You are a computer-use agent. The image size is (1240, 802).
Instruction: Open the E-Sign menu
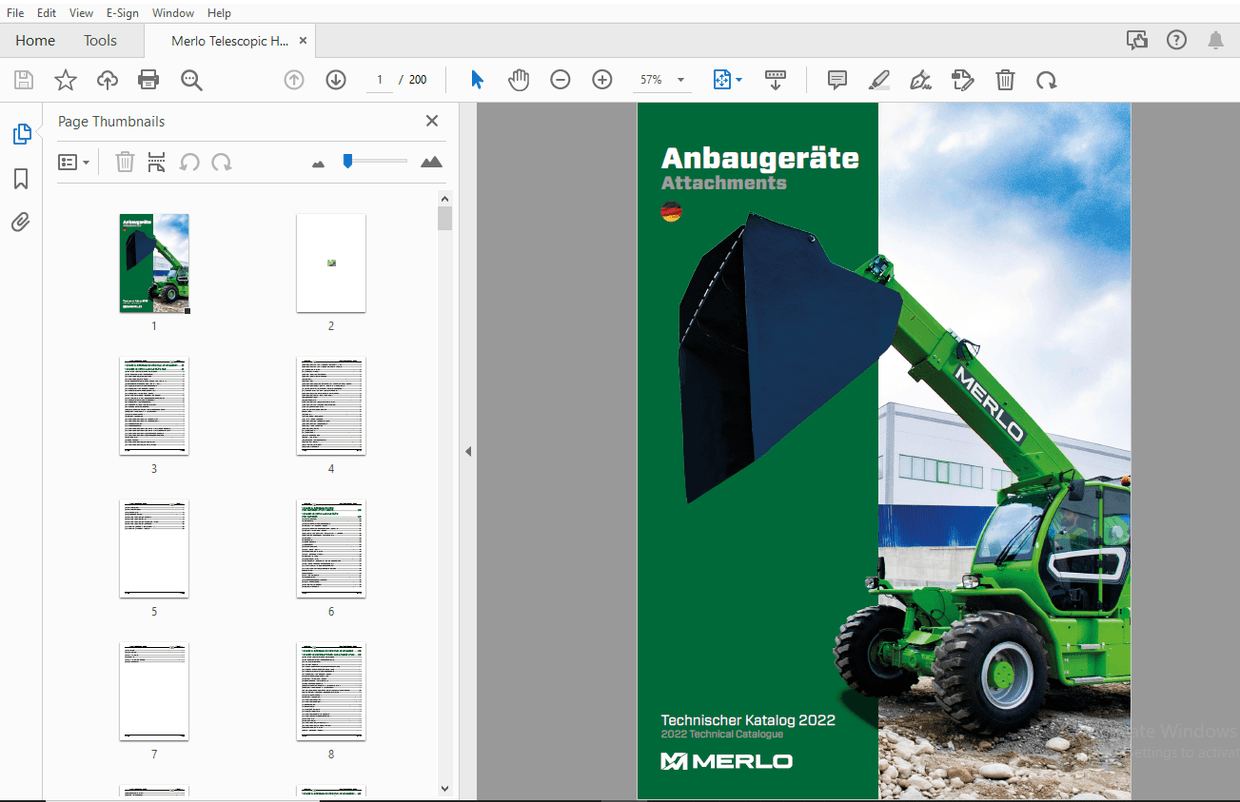(x=122, y=12)
